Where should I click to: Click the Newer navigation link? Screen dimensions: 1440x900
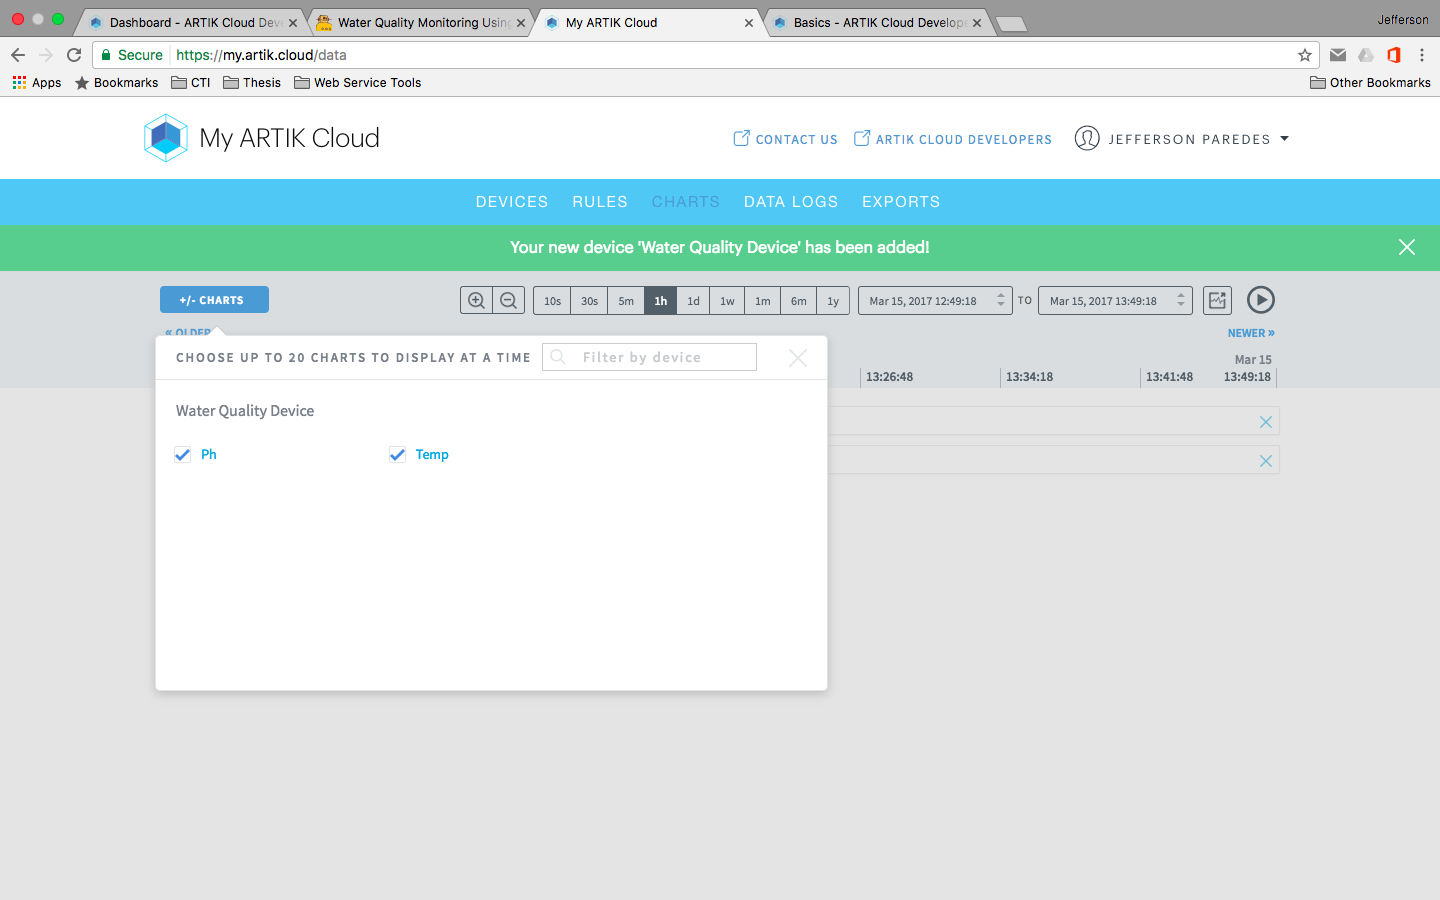point(1251,333)
